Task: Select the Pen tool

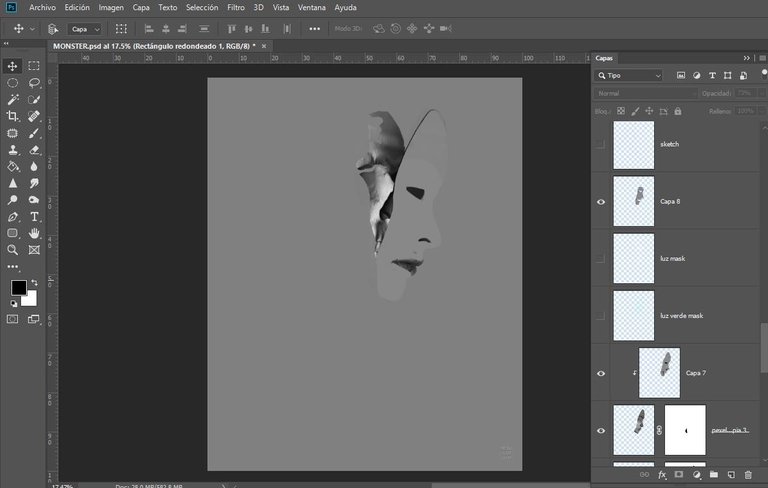Action: pyautogui.click(x=13, y=217)
